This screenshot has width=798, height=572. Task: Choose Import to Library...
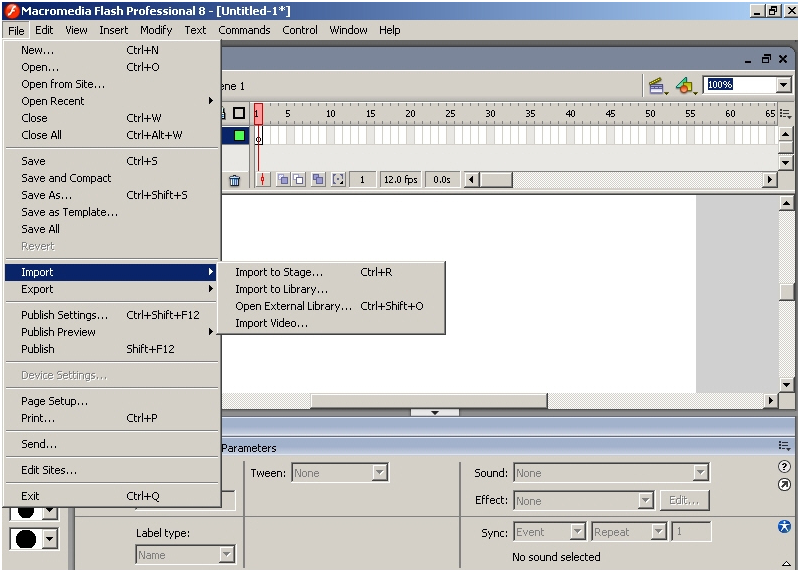331,289
